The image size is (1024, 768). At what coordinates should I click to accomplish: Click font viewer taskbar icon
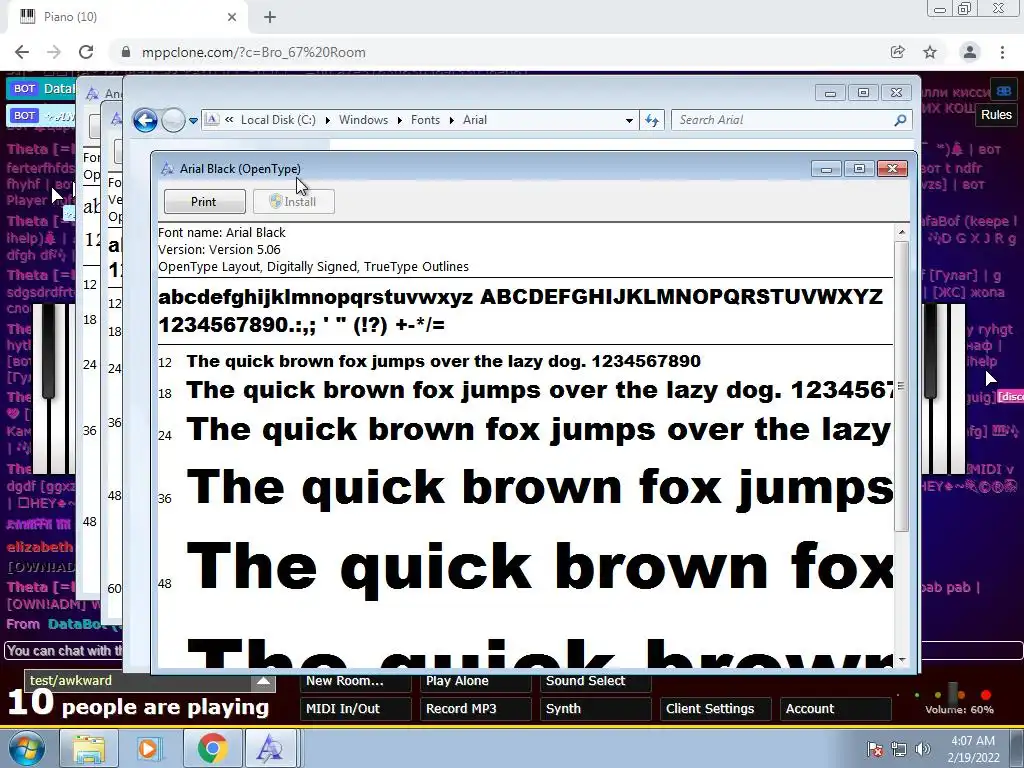pyautogui.click(x=270, y=748)
